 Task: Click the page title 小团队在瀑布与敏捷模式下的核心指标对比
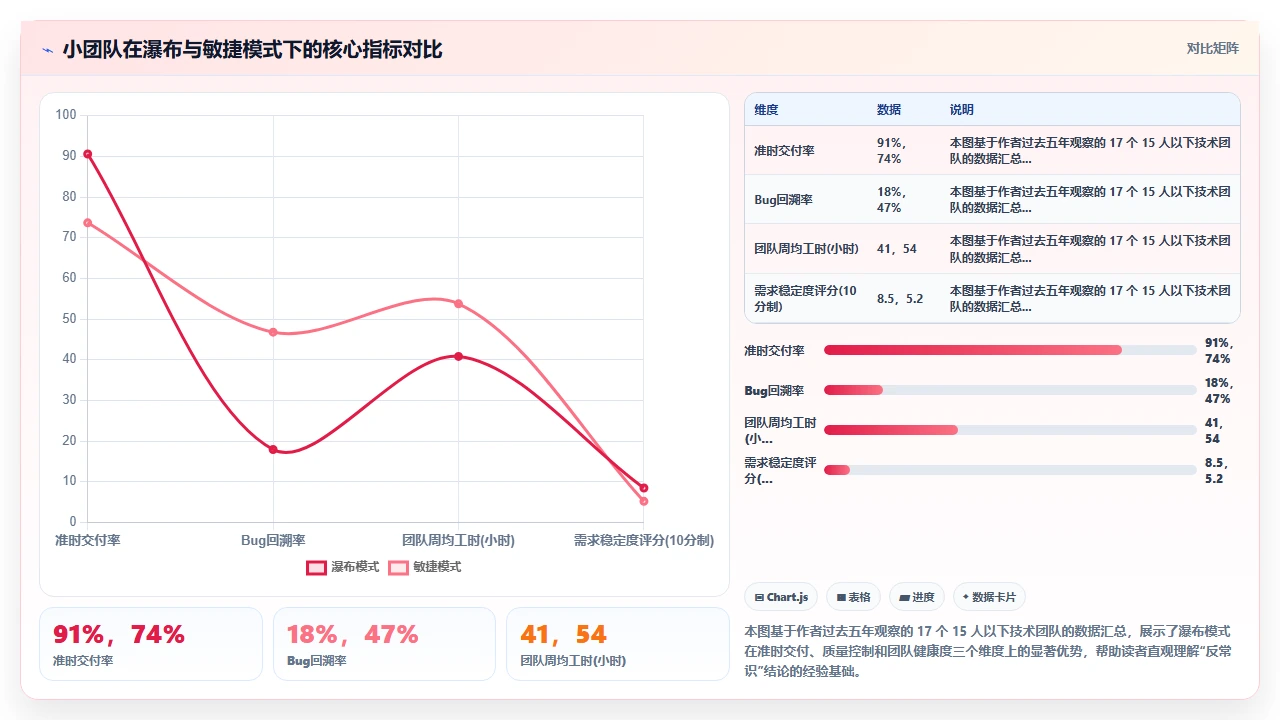(x=252, y=49)
